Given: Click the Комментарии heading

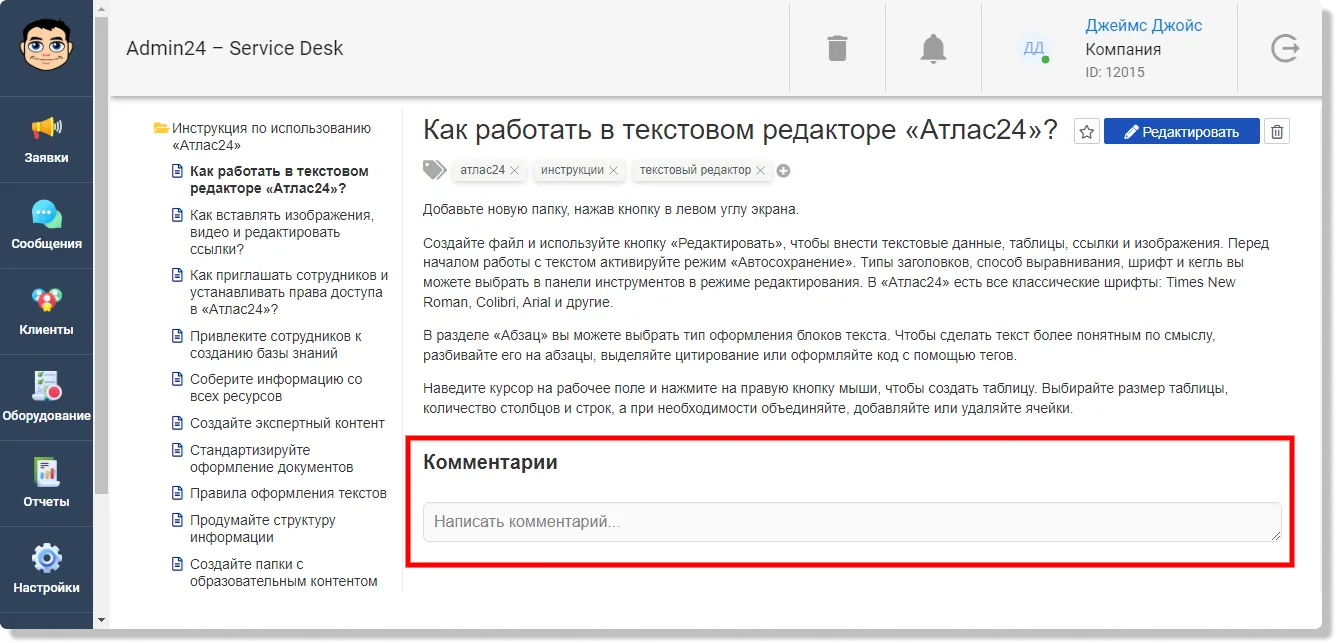Looking at the screenshot, I should (x=490, y=462).
